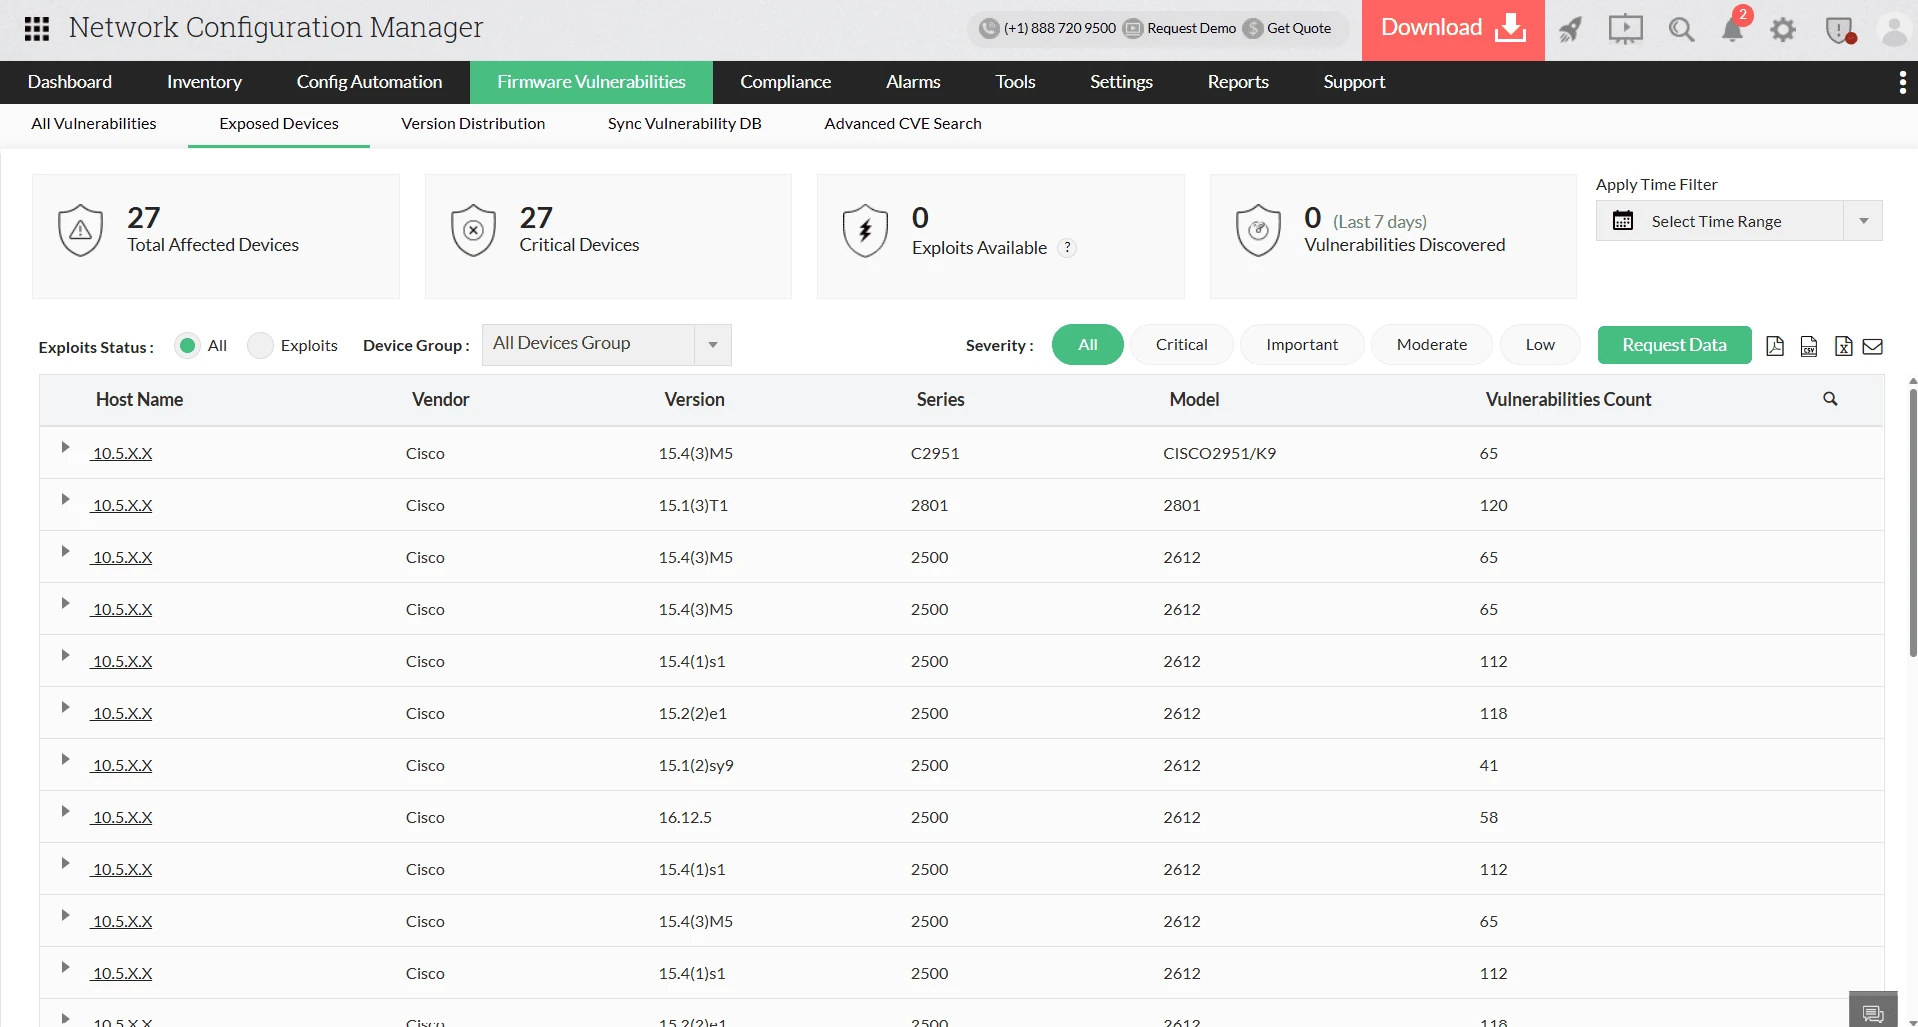Open the apps grid menu
This screenshot has width=1918, height=1027.
pyautogui.click(x=37, y=29)
